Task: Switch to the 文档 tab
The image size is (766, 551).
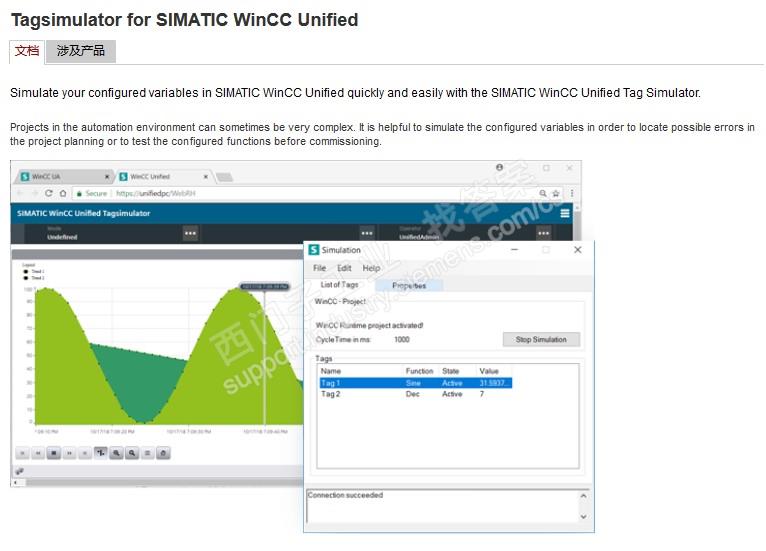Action: (x=27, y=51)
